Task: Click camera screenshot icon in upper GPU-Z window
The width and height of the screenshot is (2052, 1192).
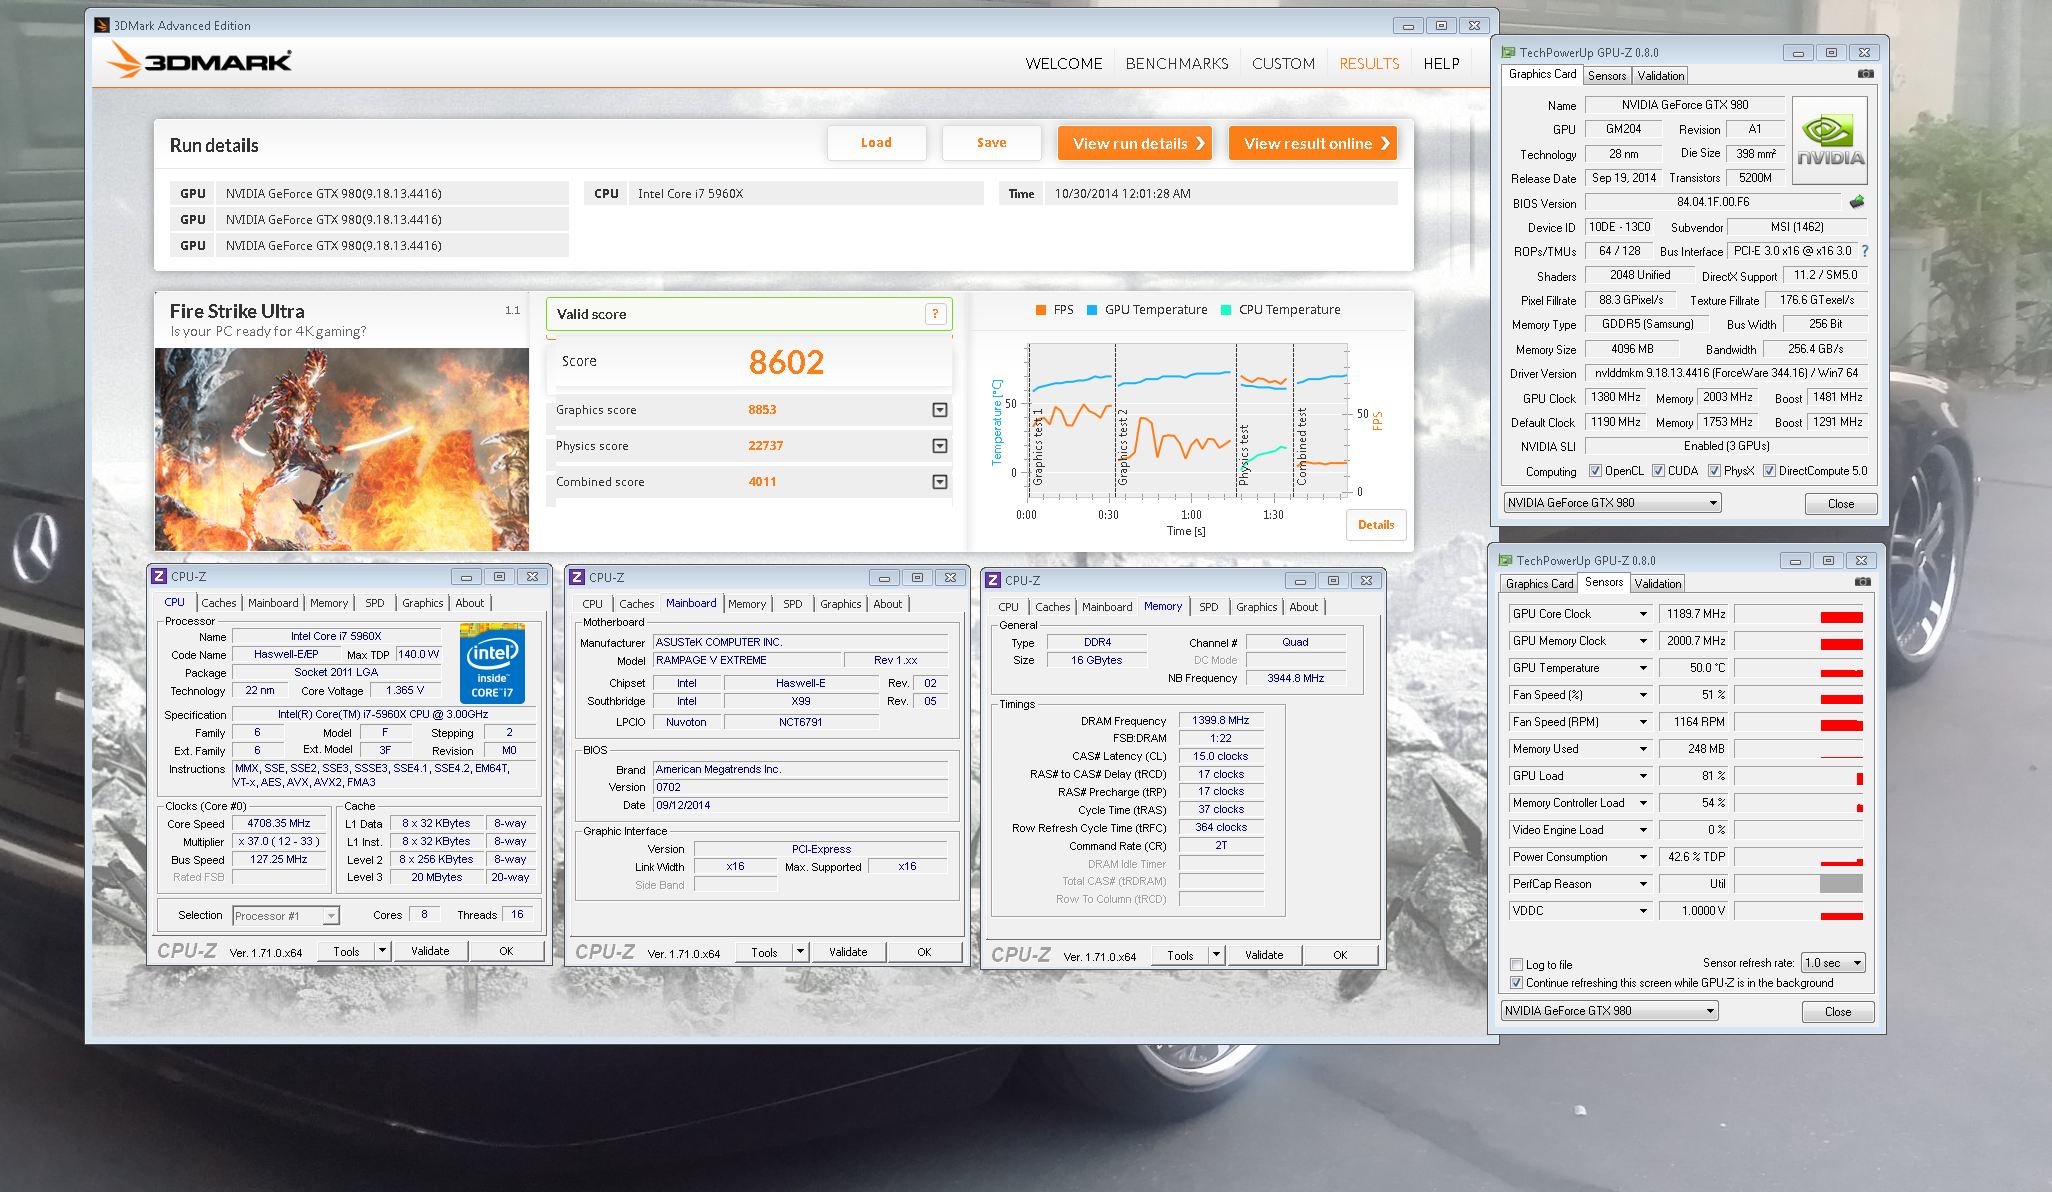Action: (1865, 74)
